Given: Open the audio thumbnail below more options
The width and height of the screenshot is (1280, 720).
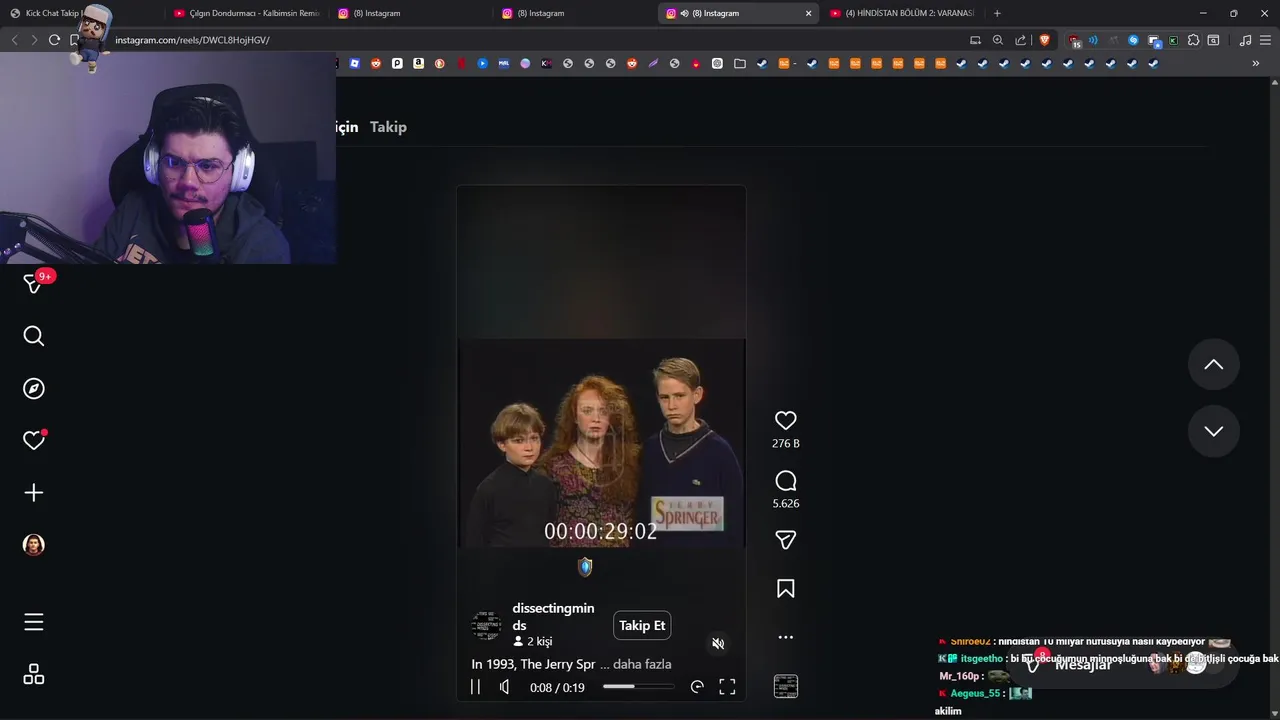Looking at the screenshot, I should [786, 686].
